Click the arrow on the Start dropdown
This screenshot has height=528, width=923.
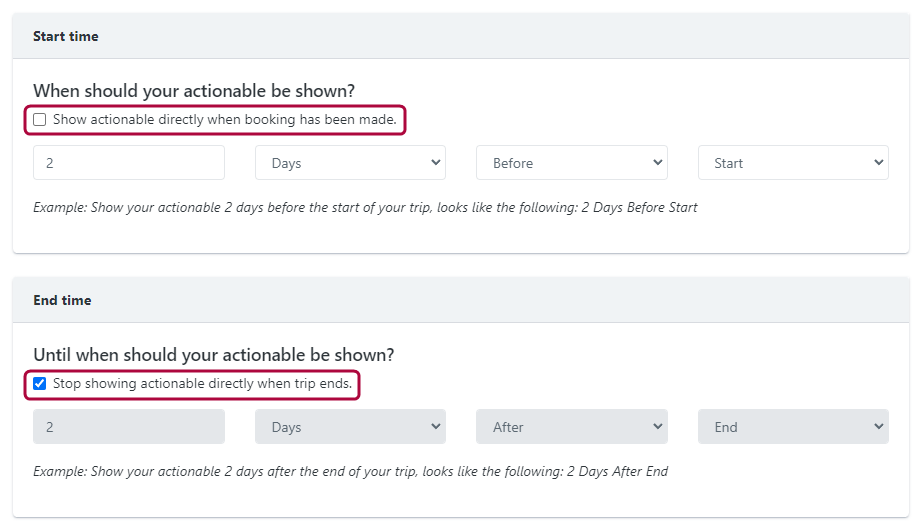pos(878,162)
